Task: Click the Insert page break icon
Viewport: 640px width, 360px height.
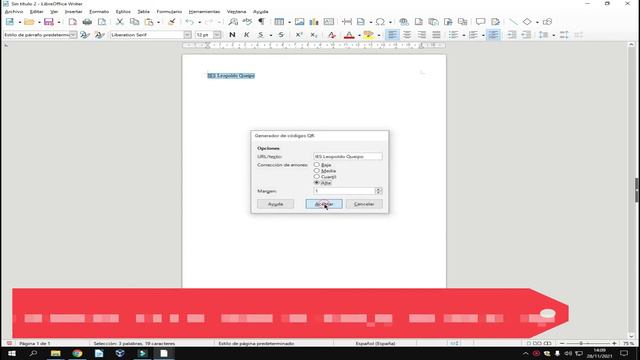Action: [x=347, y=22]
